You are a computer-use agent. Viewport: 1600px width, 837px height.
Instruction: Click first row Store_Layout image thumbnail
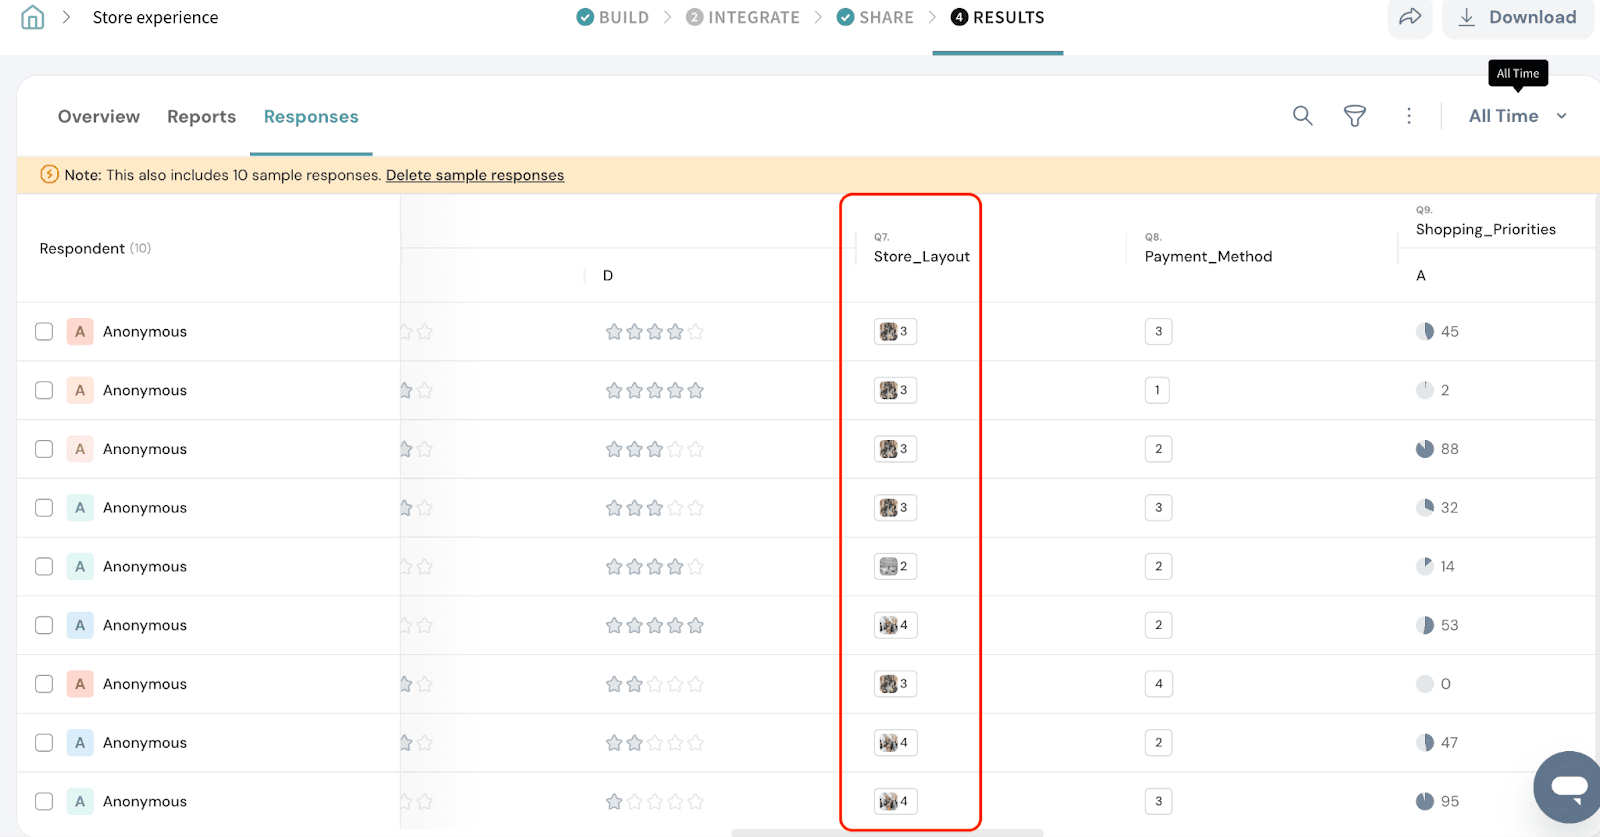pos(888,332)
